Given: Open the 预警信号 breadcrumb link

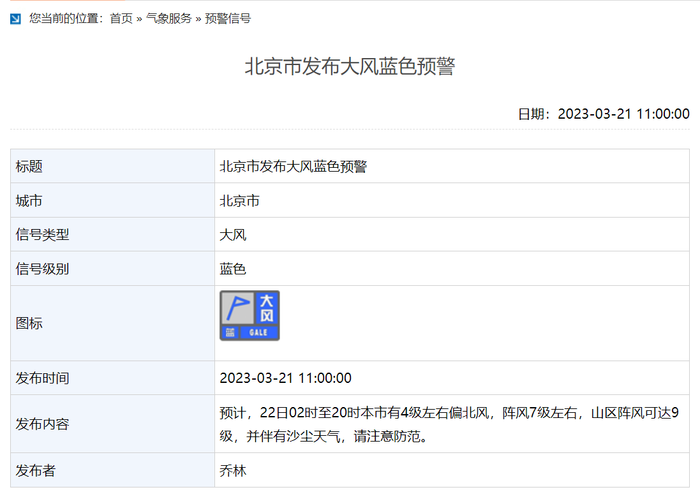Looking at the screenshot, I should click(228, 18).
